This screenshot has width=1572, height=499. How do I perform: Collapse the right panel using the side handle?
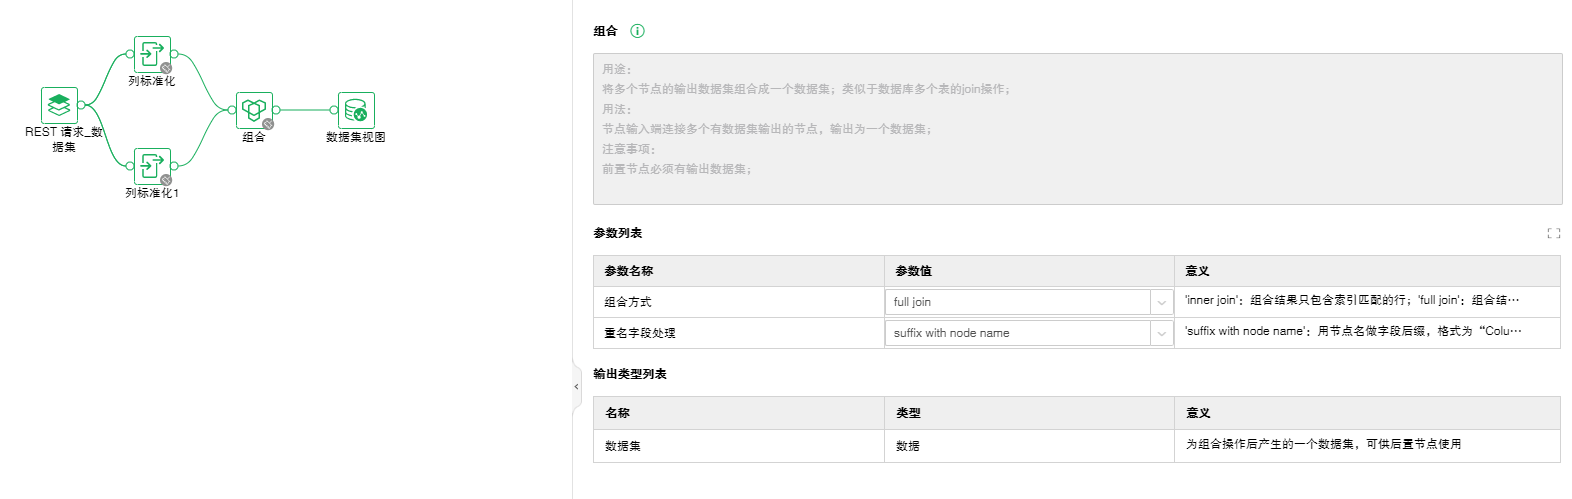[576, 386]
